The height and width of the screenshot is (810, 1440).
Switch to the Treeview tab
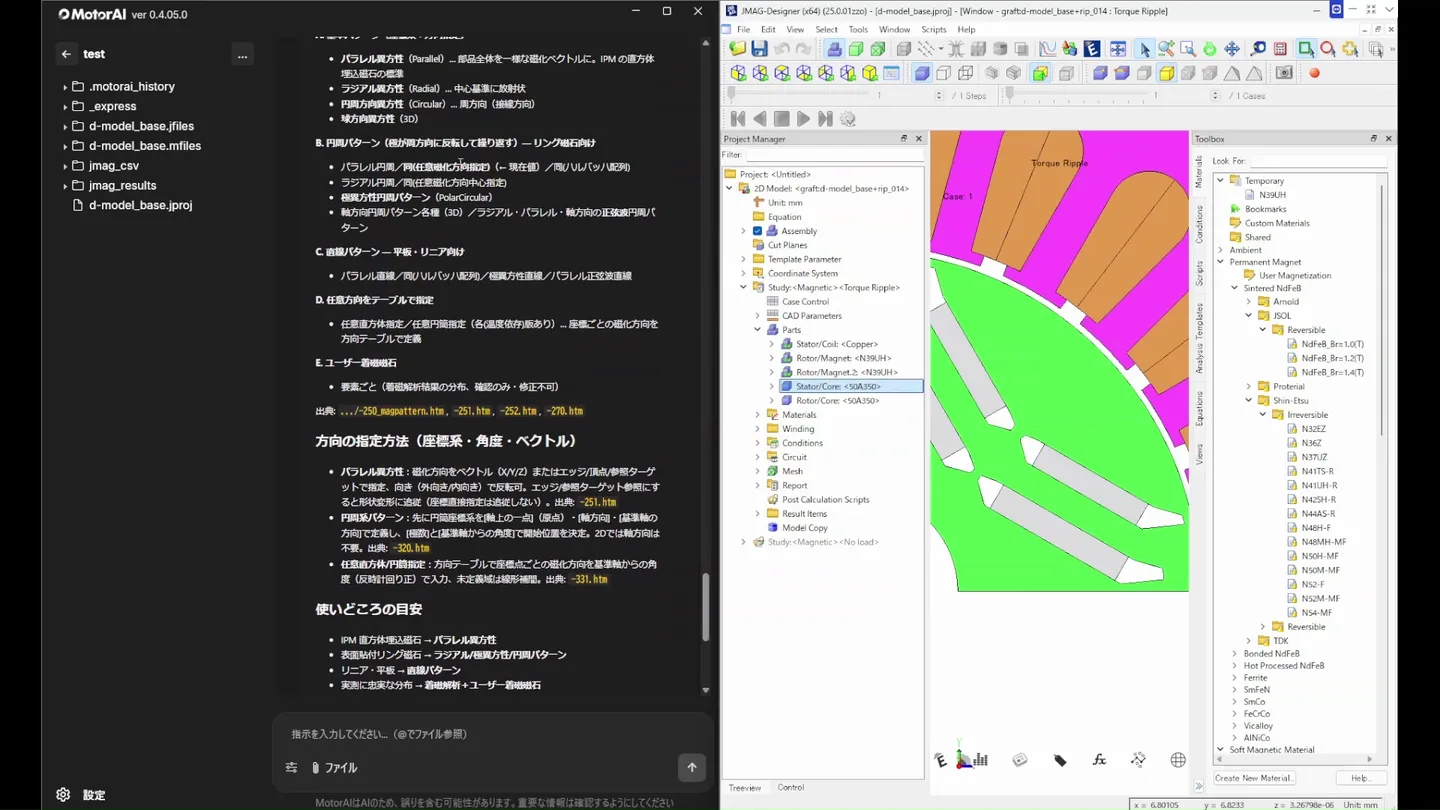tap(744, 788)
